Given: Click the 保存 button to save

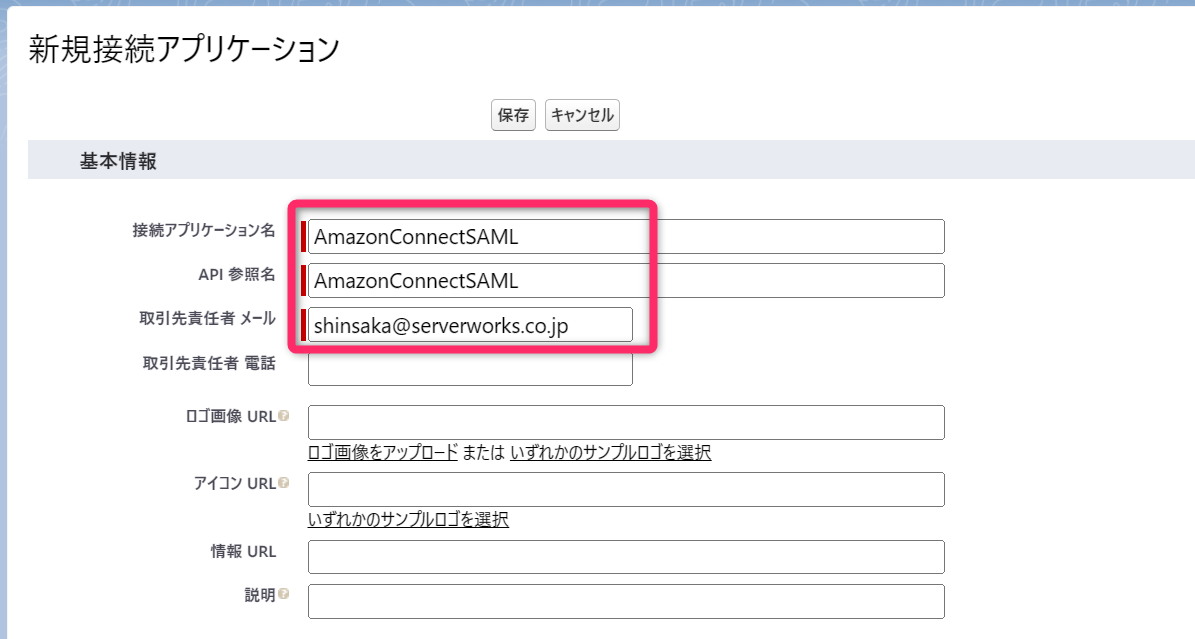Looking at the screenshot, I should pos(512,115).
